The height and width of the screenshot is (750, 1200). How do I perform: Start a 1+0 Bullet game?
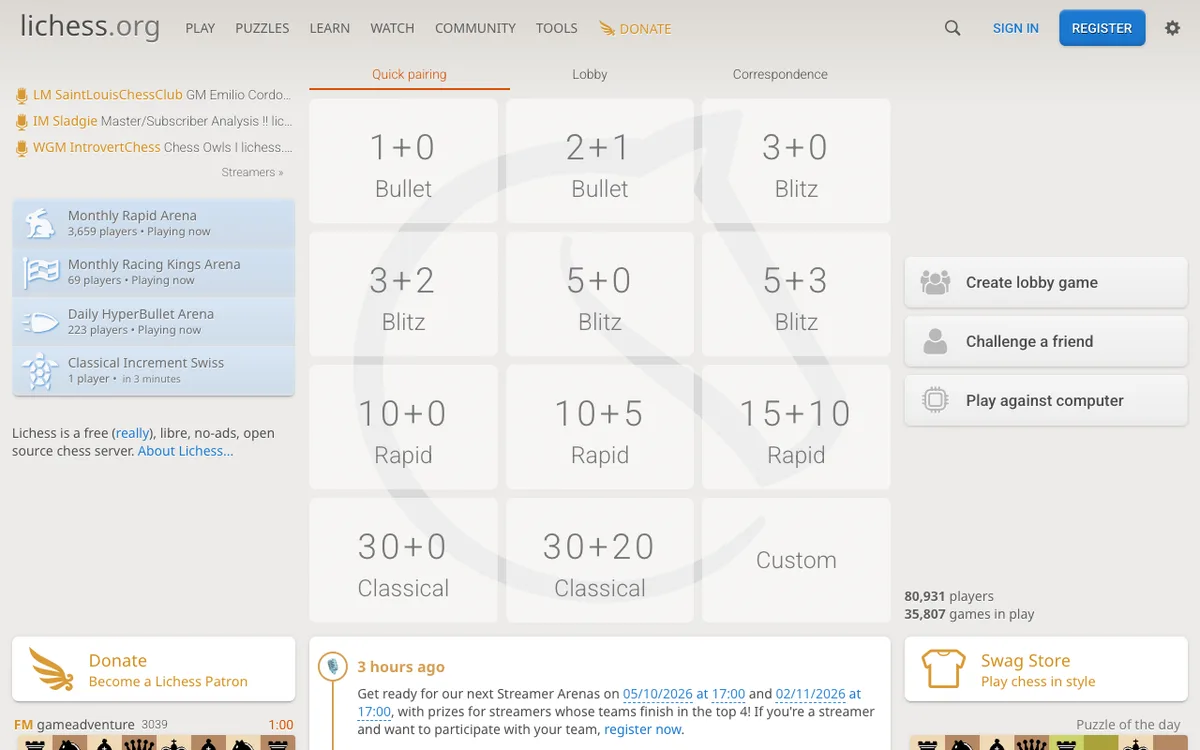403,161
